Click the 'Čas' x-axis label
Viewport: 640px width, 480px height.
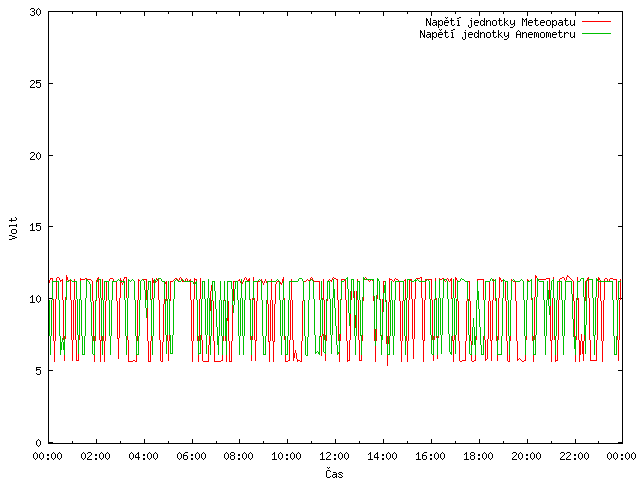[334, 473]
